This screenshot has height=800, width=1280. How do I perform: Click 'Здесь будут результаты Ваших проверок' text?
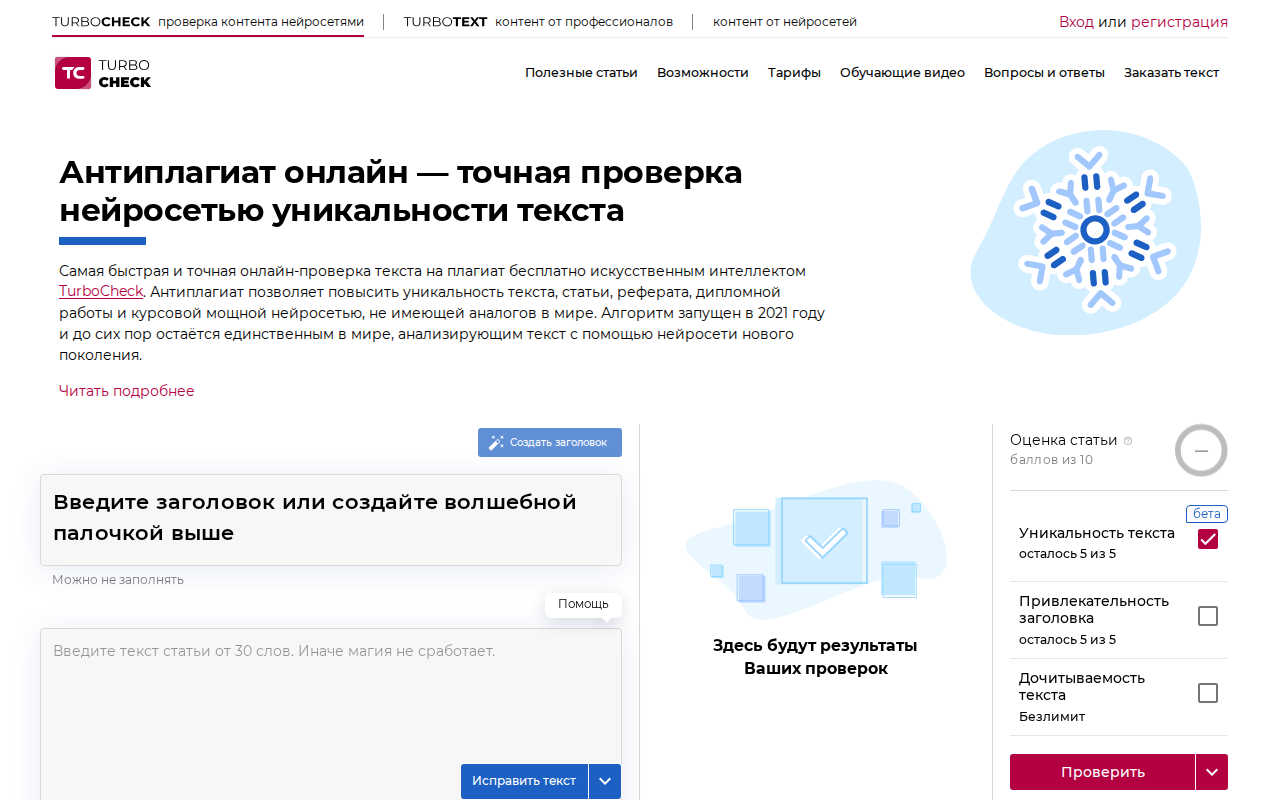(x=815, y=657)
